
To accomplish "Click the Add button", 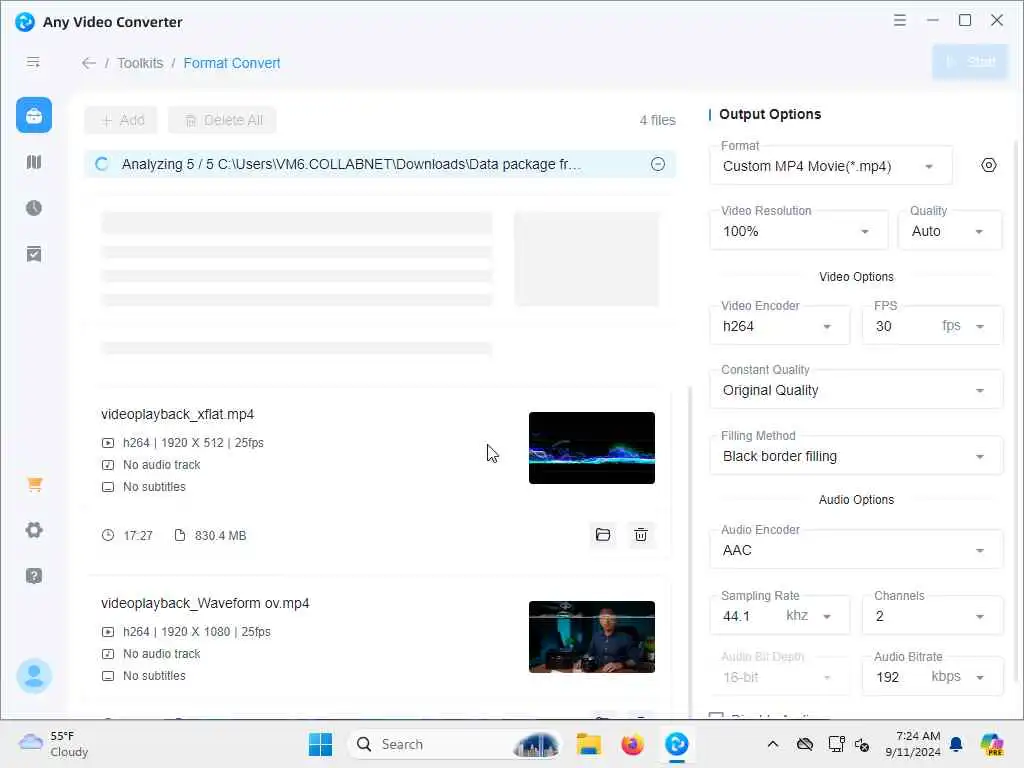I will (x=121, y=120).
